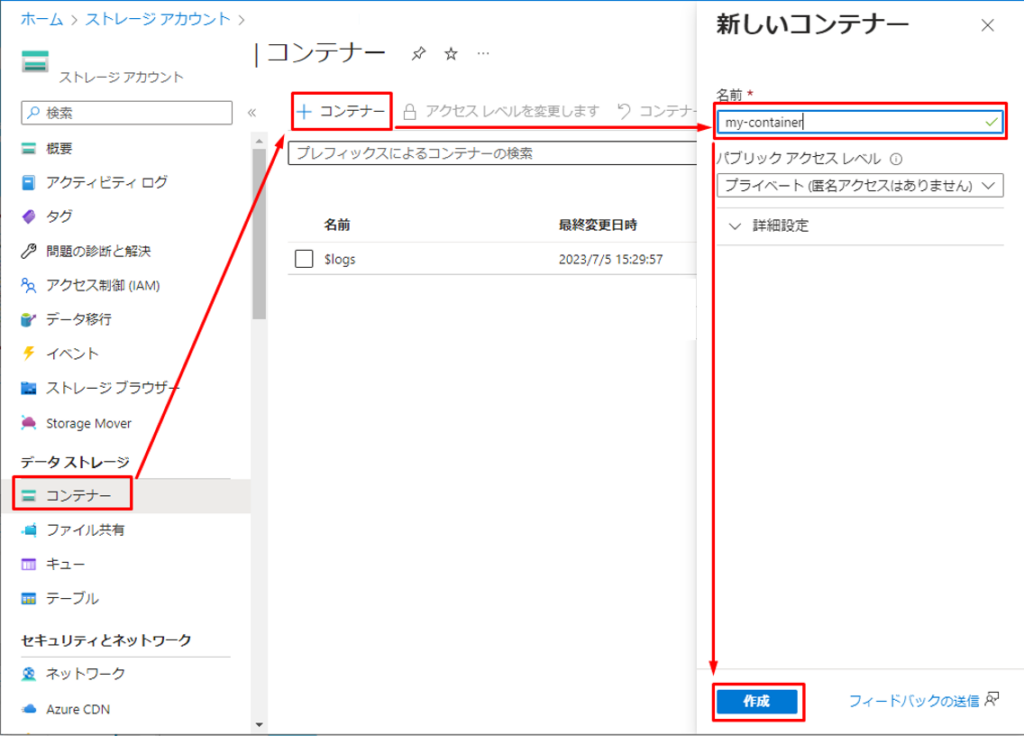Click the lock icon for アクセス レベルを変更します
The width and height of the screenshot is (1024, 736).
(409, 112)
